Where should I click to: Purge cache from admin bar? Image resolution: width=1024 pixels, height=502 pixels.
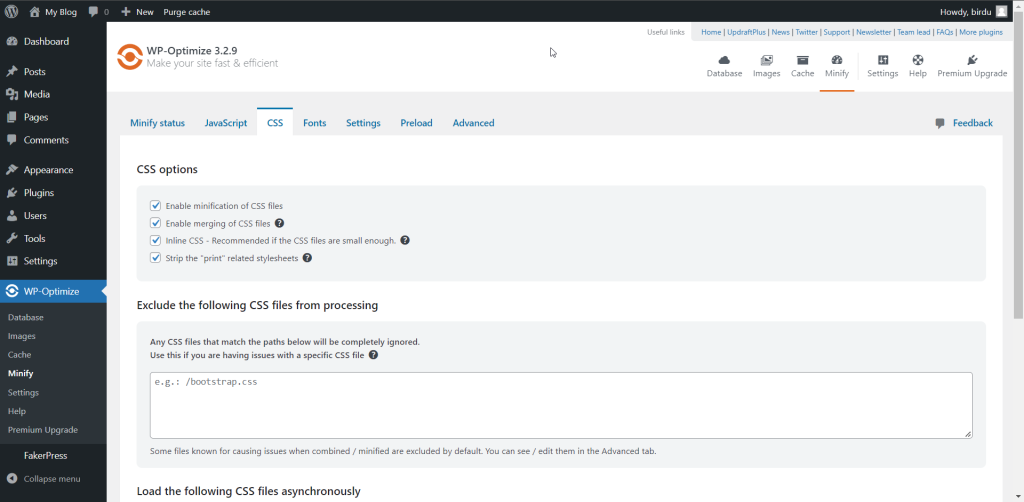187,12
